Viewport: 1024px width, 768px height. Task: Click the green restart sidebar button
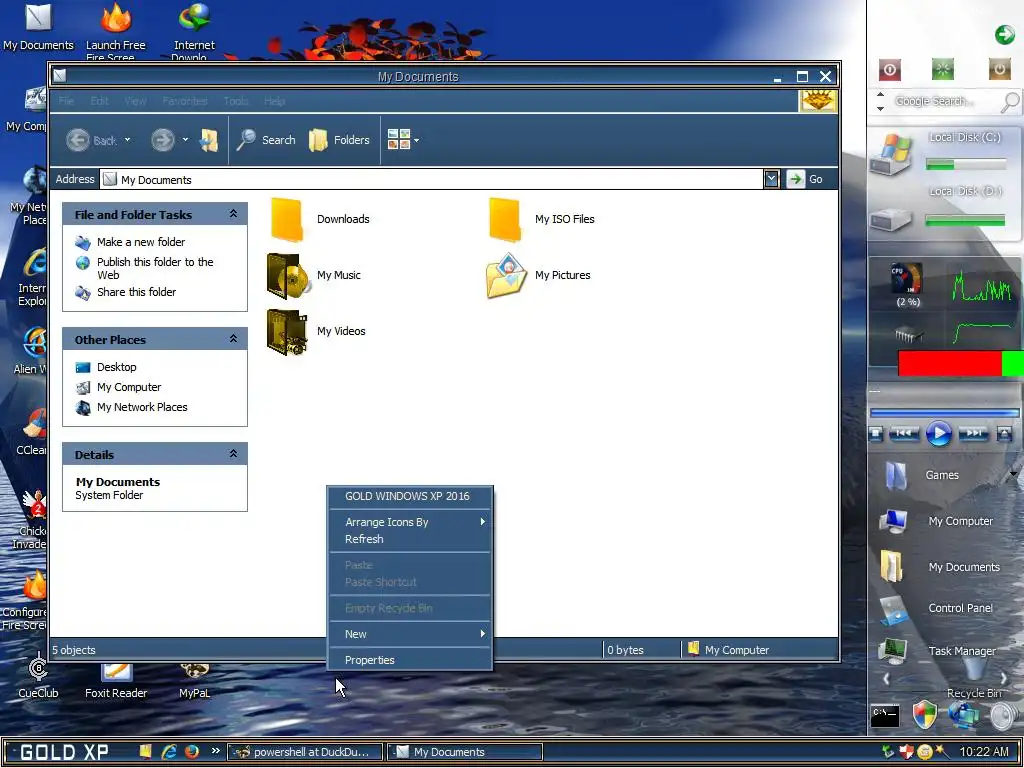(942, 69)
